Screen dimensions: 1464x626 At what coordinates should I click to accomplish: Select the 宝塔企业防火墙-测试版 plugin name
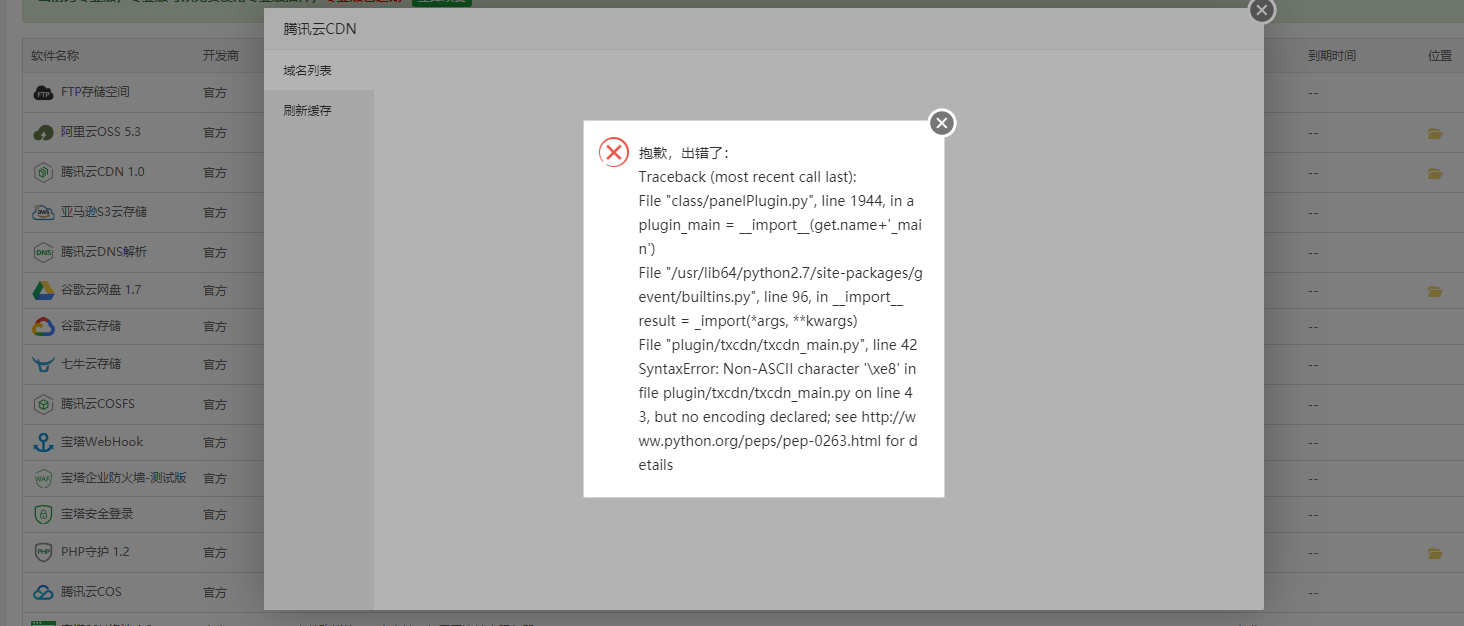(124, 478)
